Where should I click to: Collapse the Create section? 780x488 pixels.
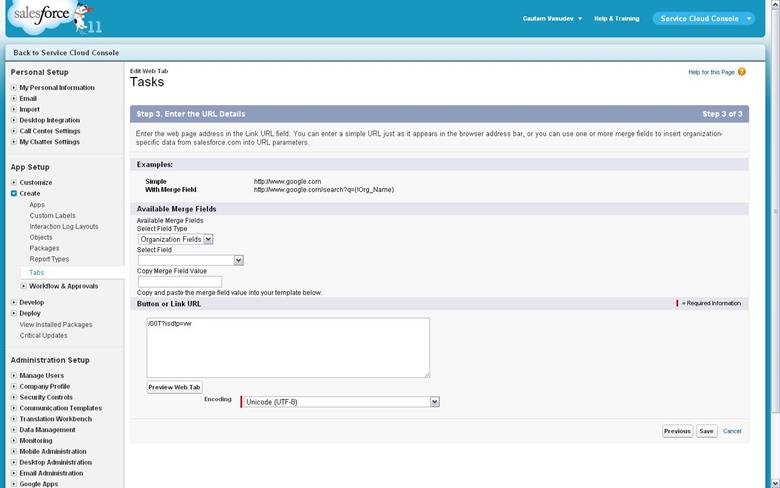[14, 194]
